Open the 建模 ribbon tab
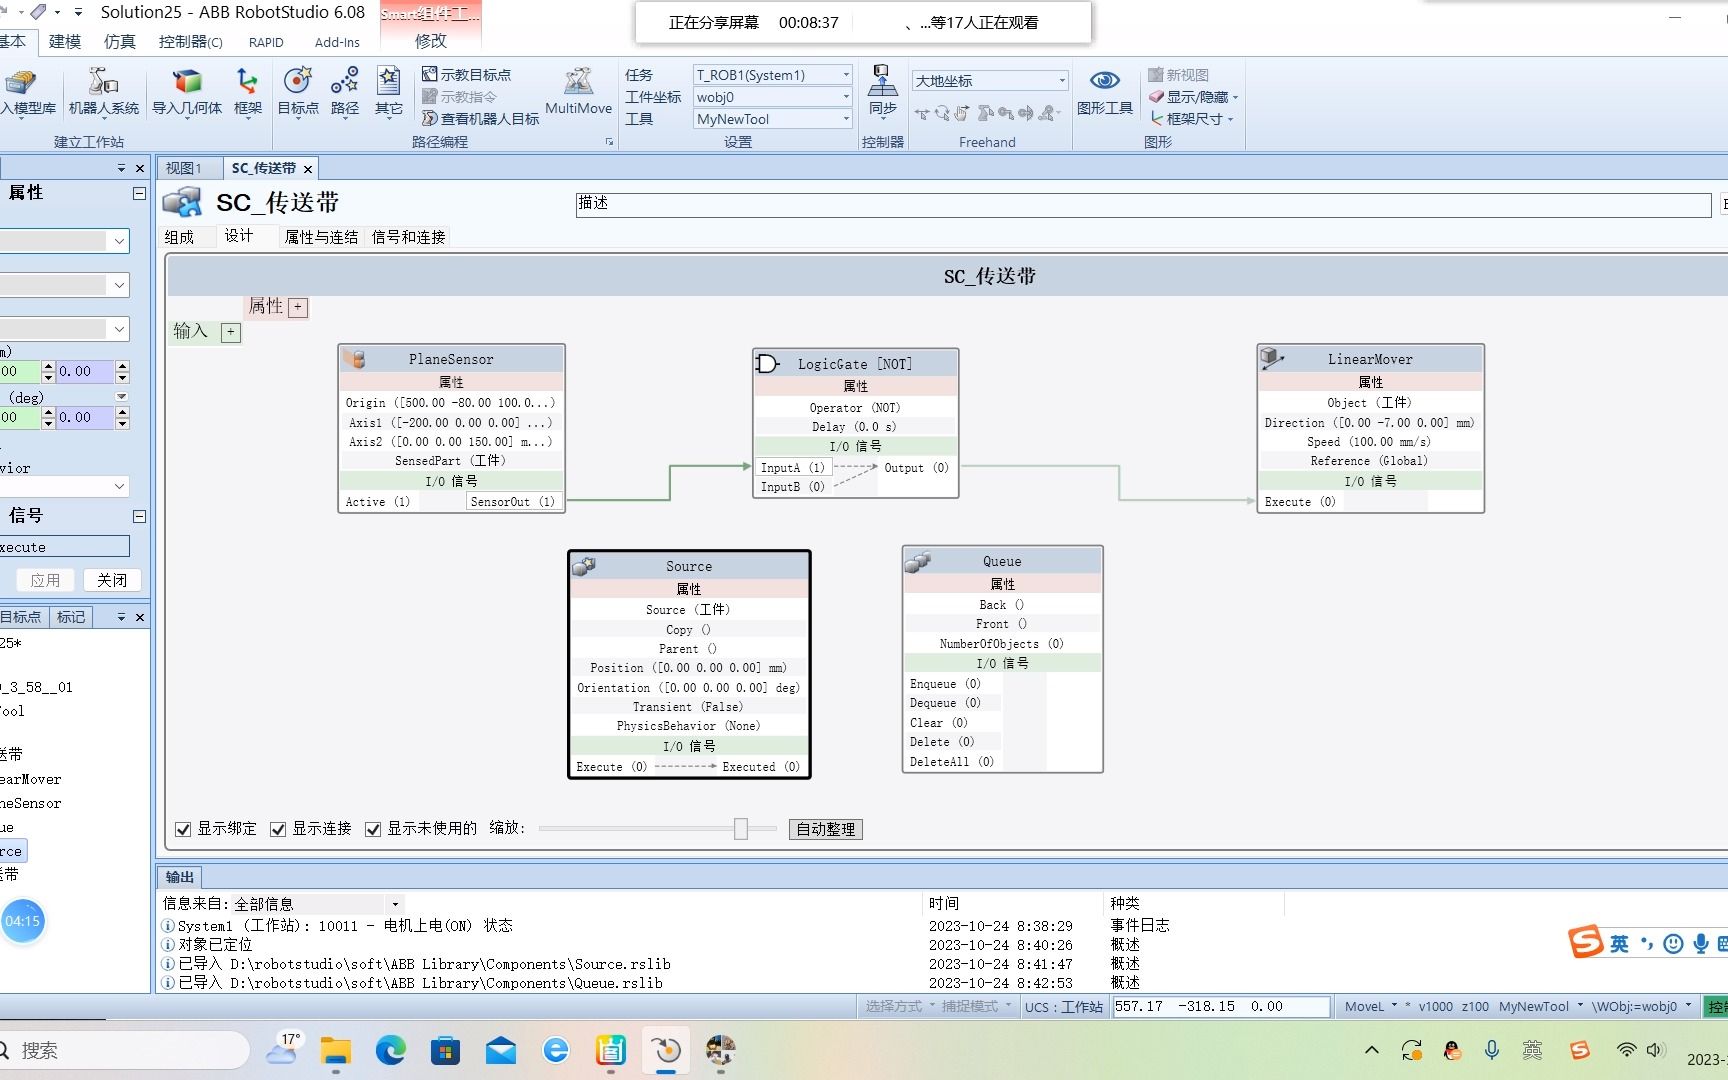This screenshot has height=1080, width=1728. 65,41
